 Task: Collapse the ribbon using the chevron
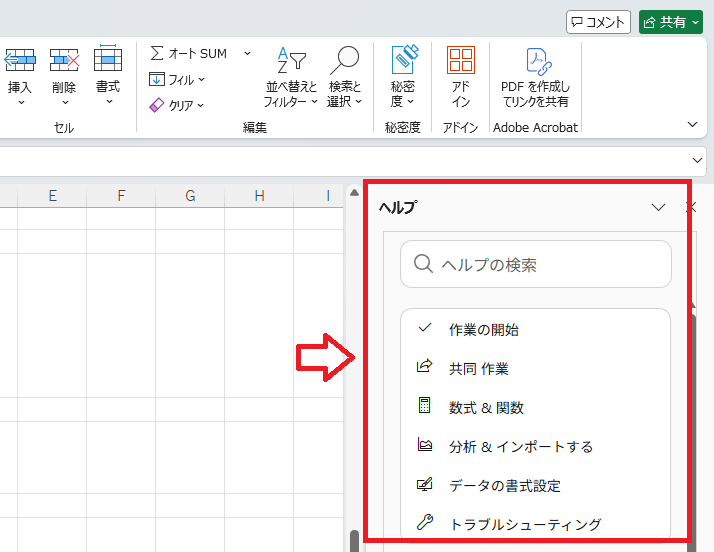(692, 124)
